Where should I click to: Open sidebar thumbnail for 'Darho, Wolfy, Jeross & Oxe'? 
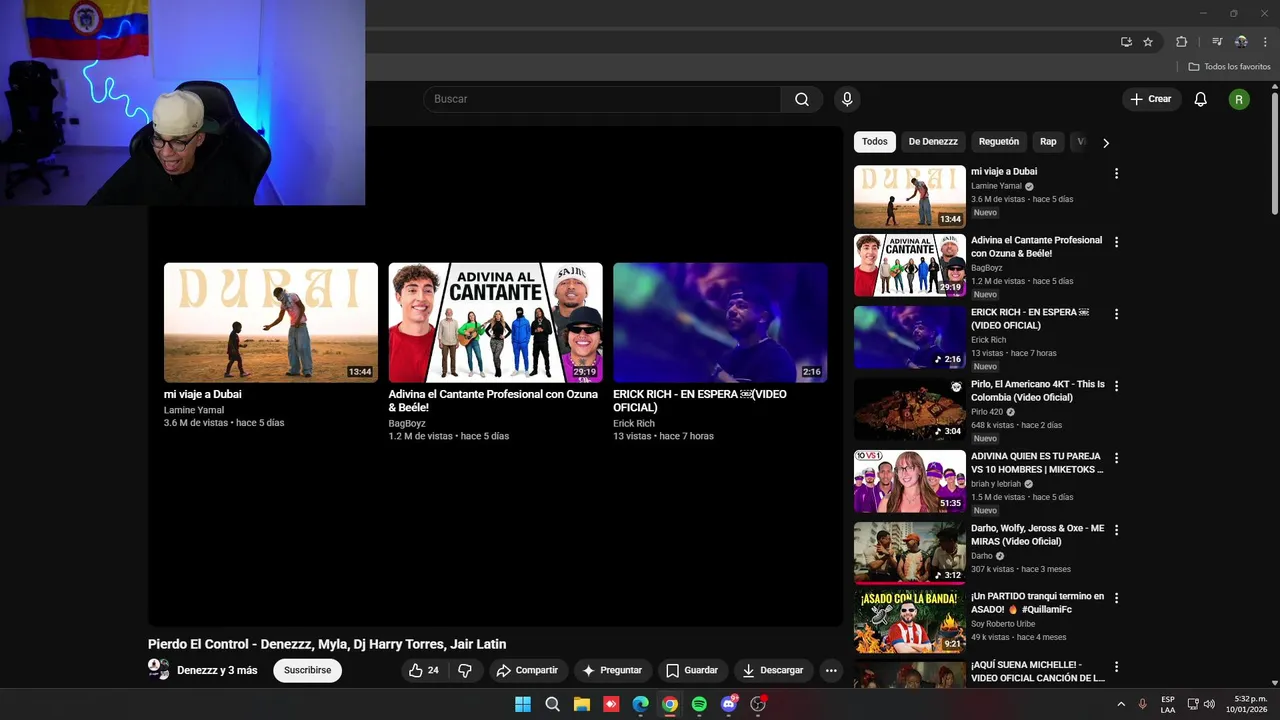(910, 553)
